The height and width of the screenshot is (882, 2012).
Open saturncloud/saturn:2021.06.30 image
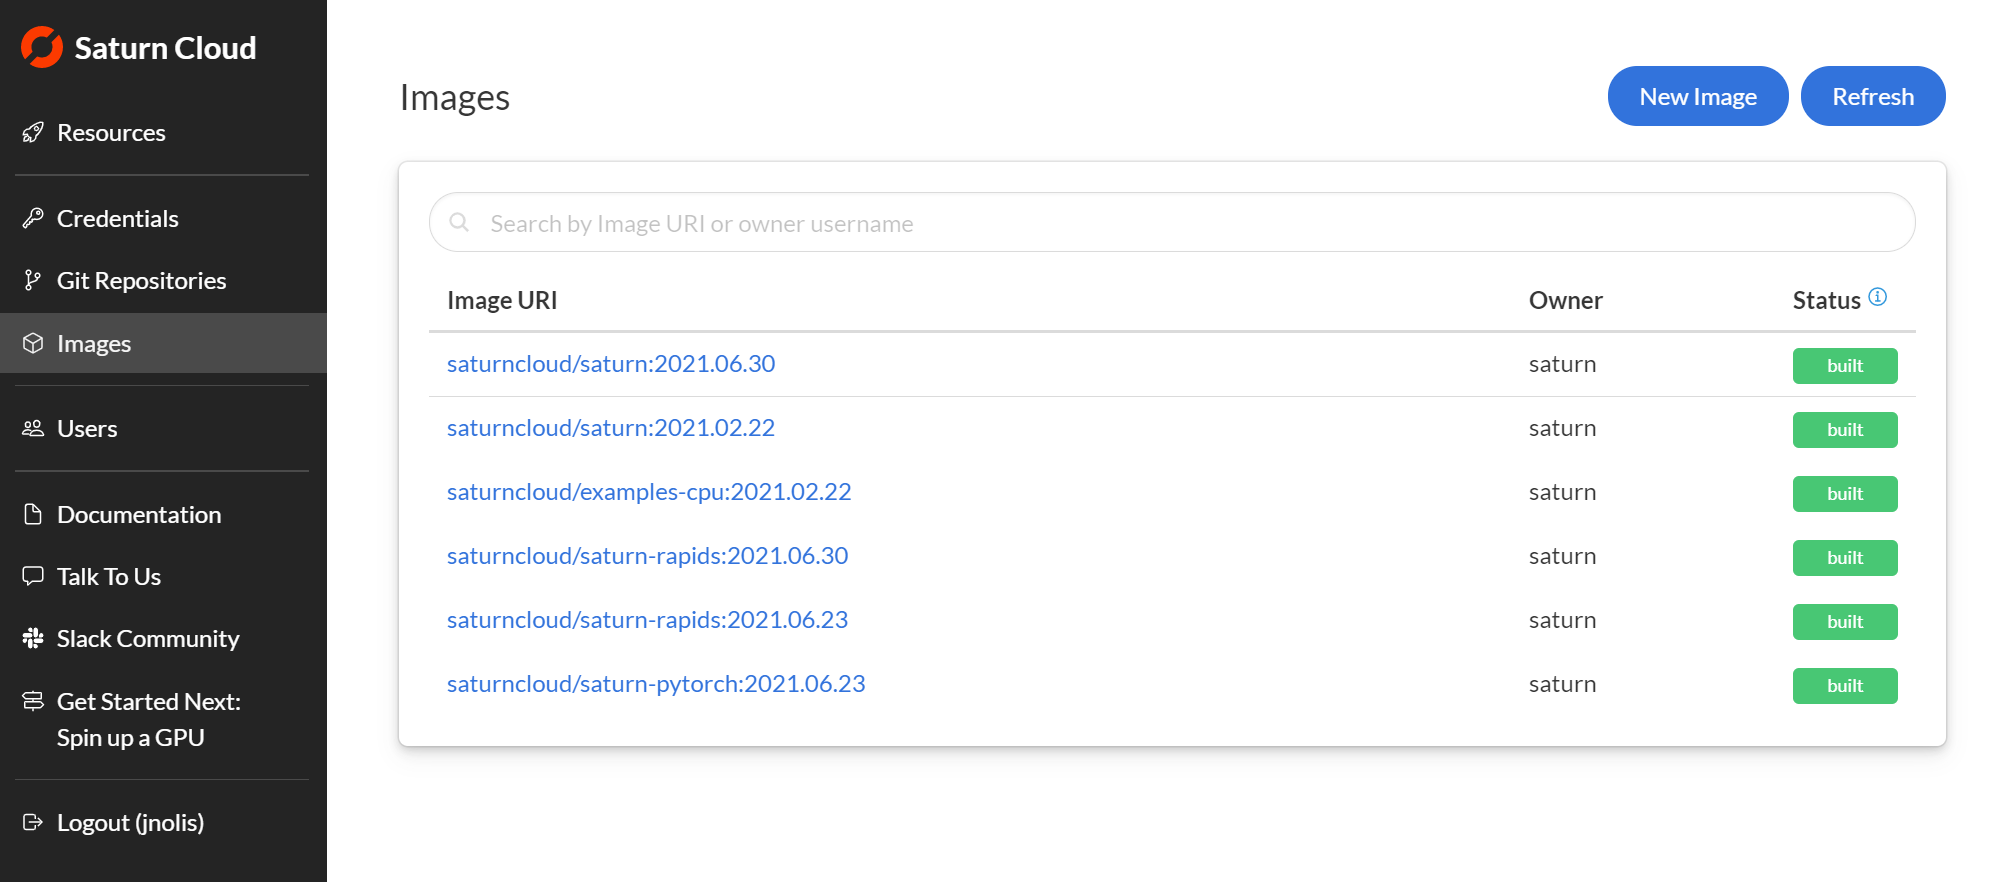pos(611,363)
